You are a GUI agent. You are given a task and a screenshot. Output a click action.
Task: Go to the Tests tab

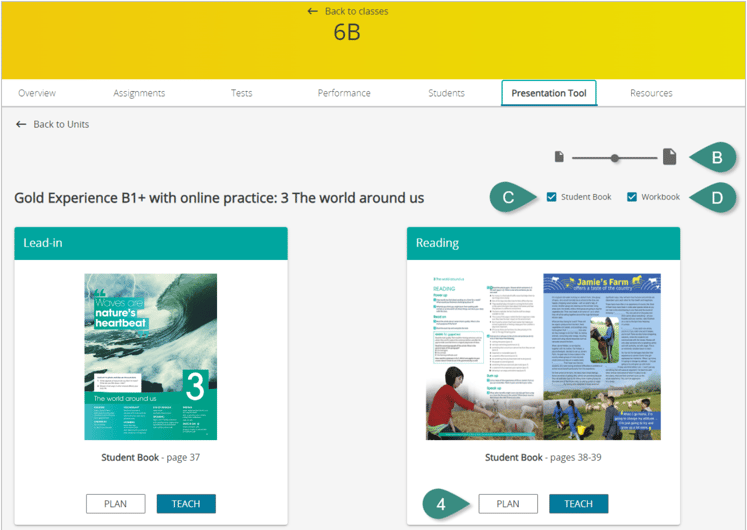click(241, 93)
